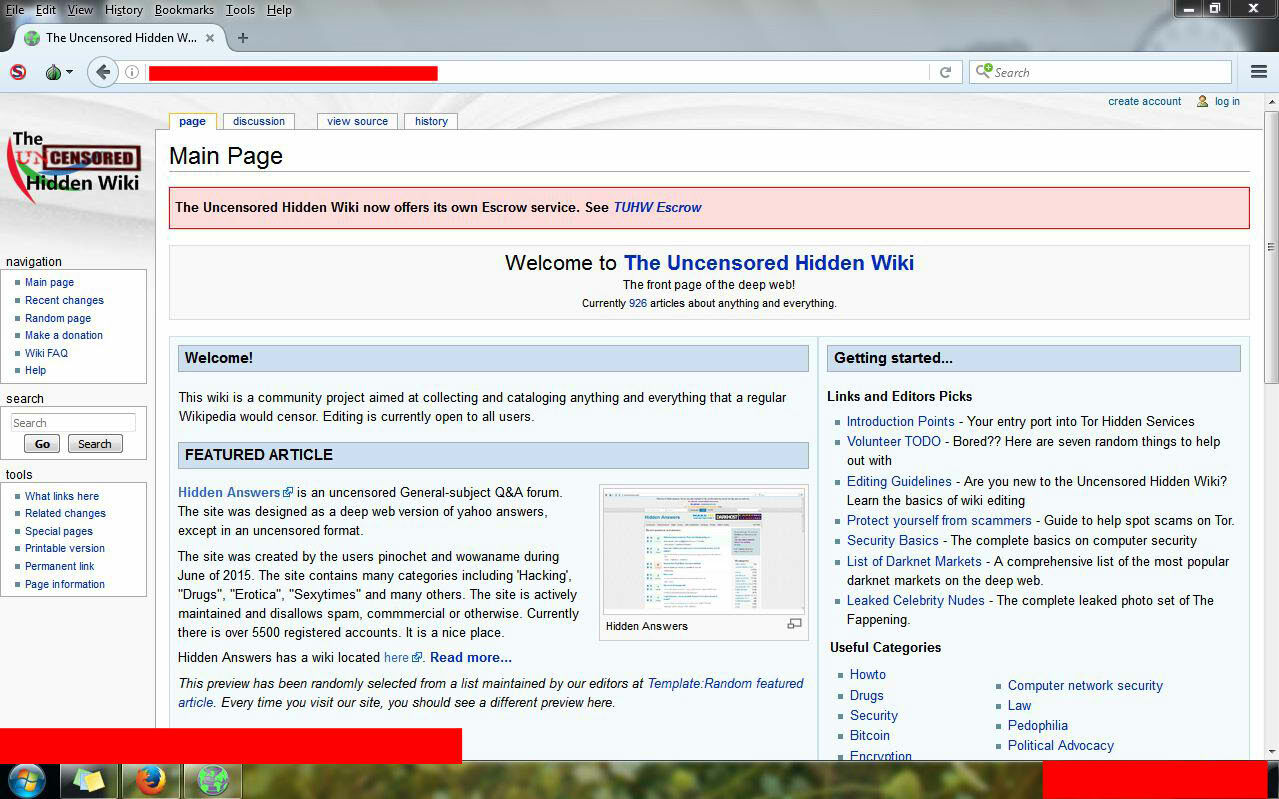Open the wiki history tab
The width and height of the screenshot is (1279, 799).
tap(431, 121)
